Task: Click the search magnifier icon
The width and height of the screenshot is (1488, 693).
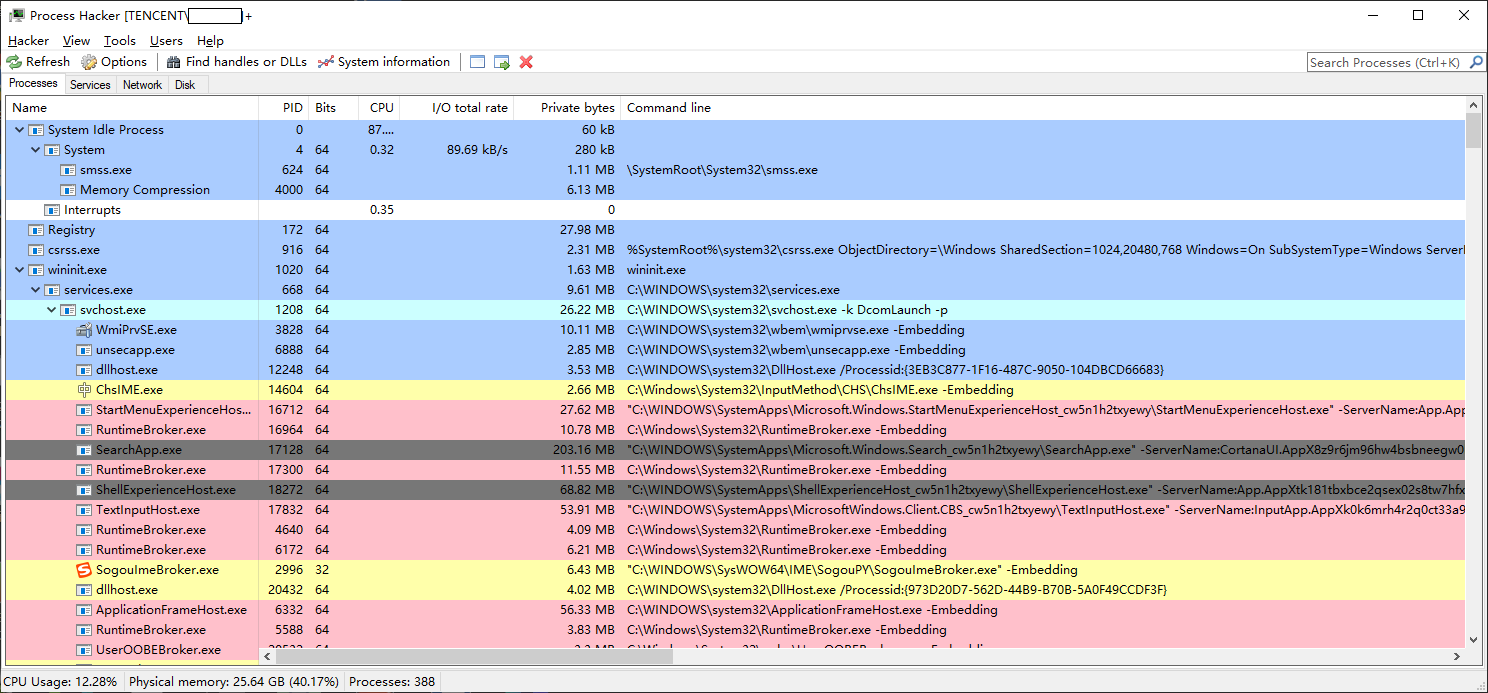Action: coord(1477,61)
